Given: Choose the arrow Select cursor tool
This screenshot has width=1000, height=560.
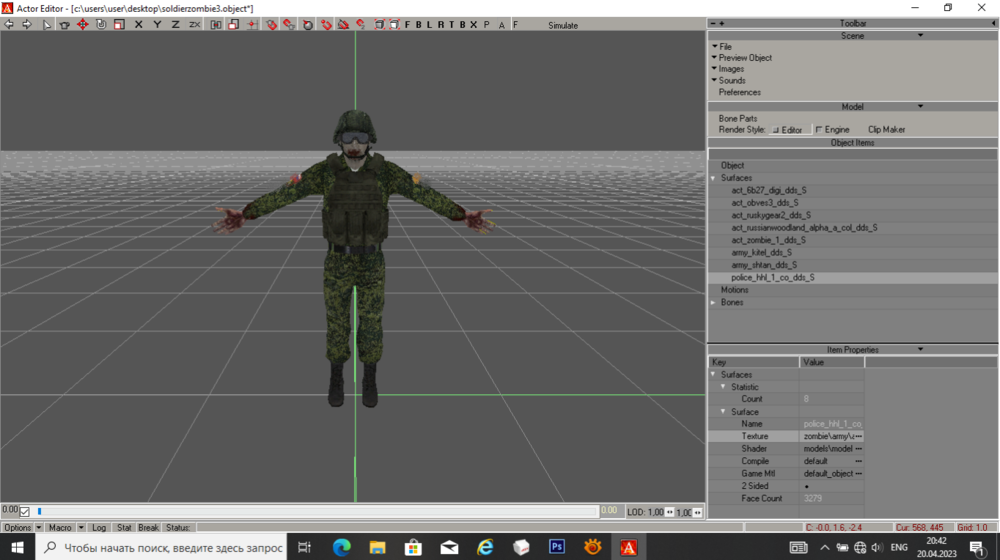Looking at the screenshot, I should (47, 25).
